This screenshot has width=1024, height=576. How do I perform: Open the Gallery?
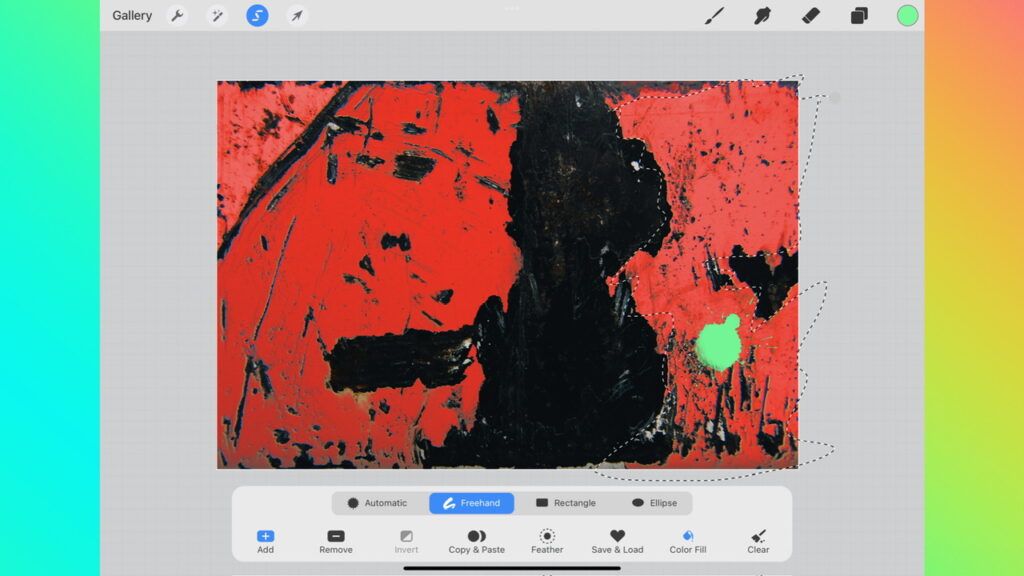tap(132, 15)
